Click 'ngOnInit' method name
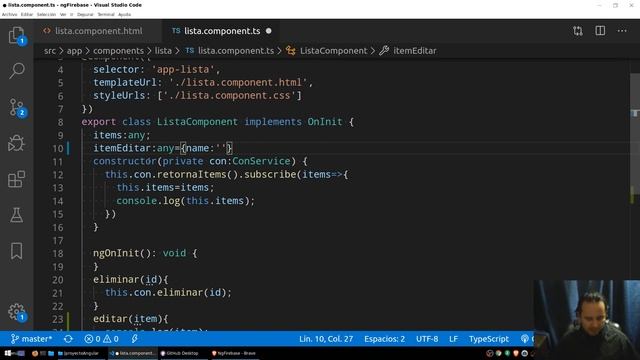This screenshot has width=640, height=360. click(116, 253)
